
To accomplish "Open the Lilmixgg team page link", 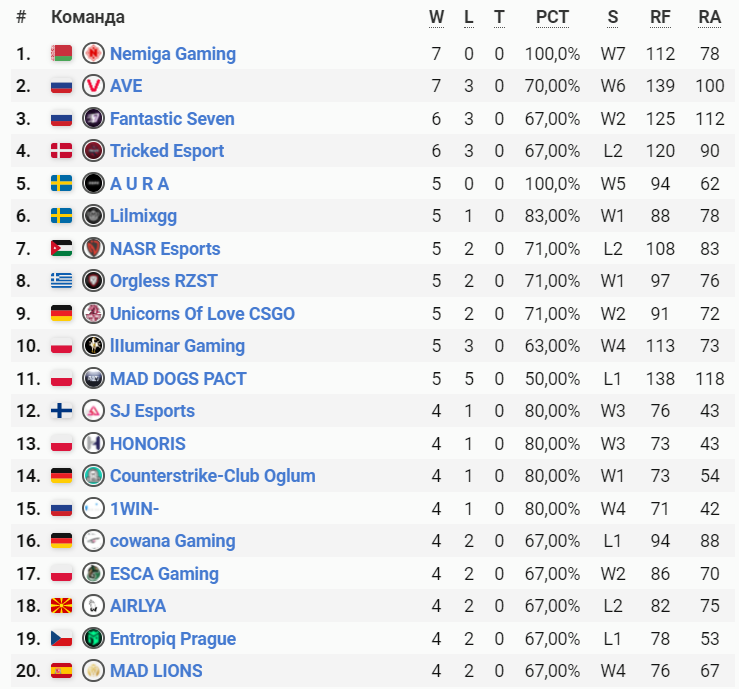I will 143,216.
